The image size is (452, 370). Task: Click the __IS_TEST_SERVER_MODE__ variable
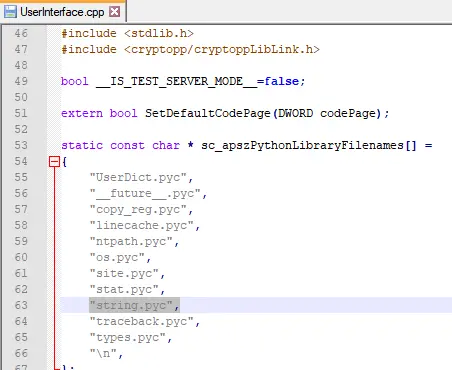[x=176, y=81]
